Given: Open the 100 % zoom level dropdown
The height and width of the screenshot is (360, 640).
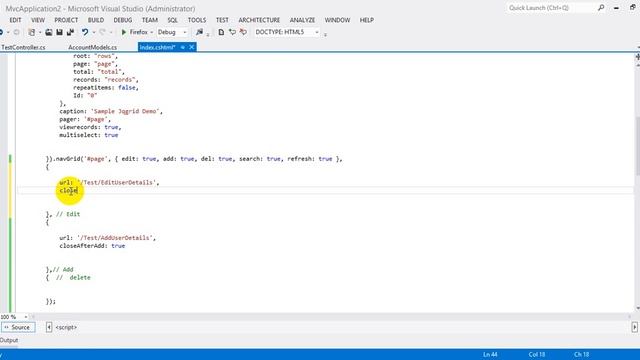Looking at the screenshot, I should tap(26, 317).
